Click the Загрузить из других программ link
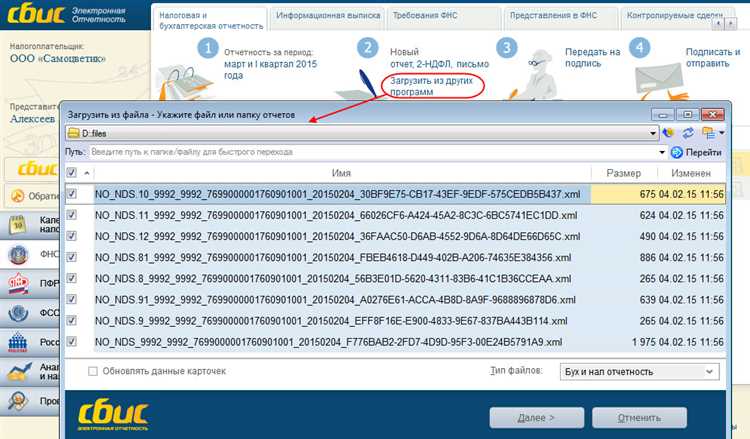This screenshot has width=750, height=439. [x=431, y=86]
